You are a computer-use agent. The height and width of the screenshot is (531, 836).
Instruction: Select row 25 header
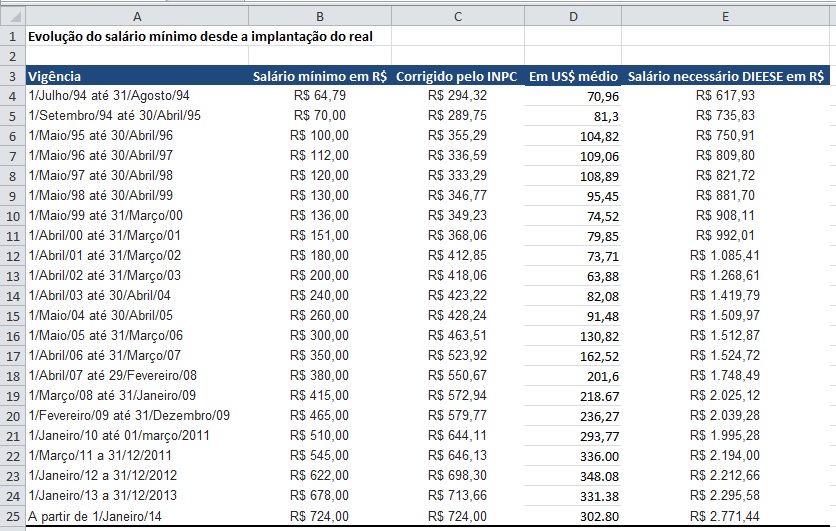13,516
